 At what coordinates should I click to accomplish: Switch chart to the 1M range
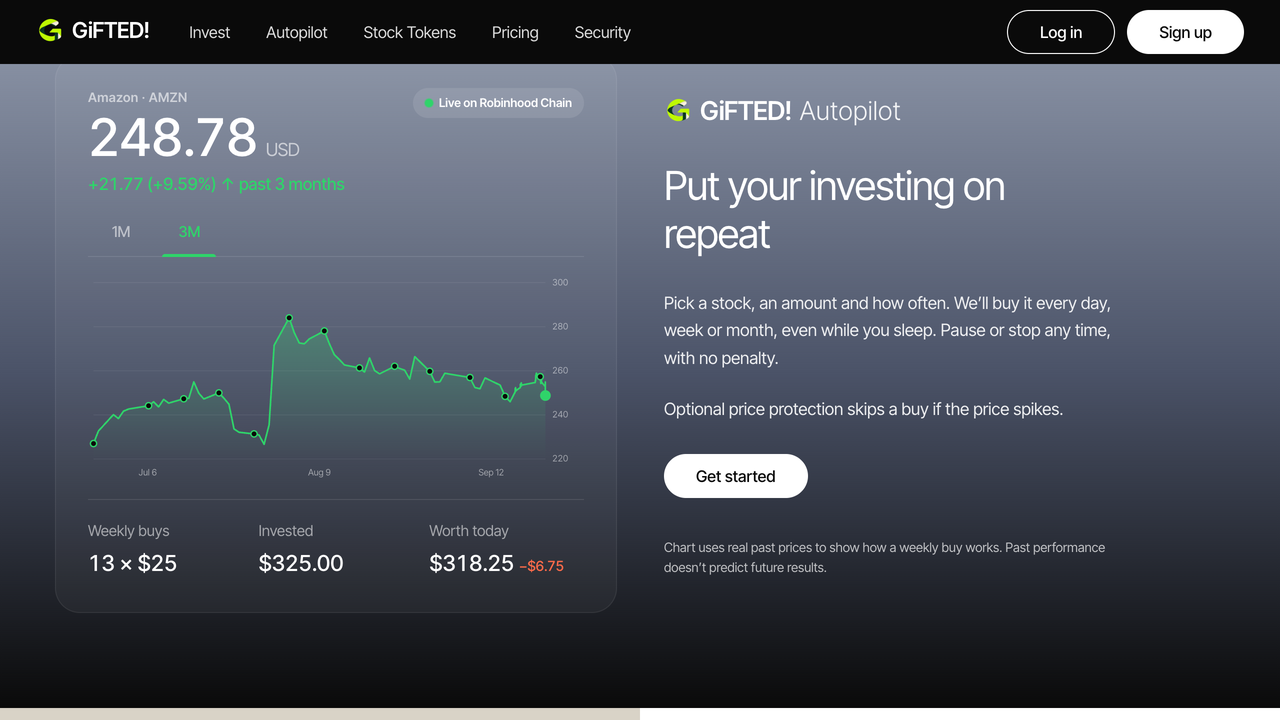click(121, 232)
